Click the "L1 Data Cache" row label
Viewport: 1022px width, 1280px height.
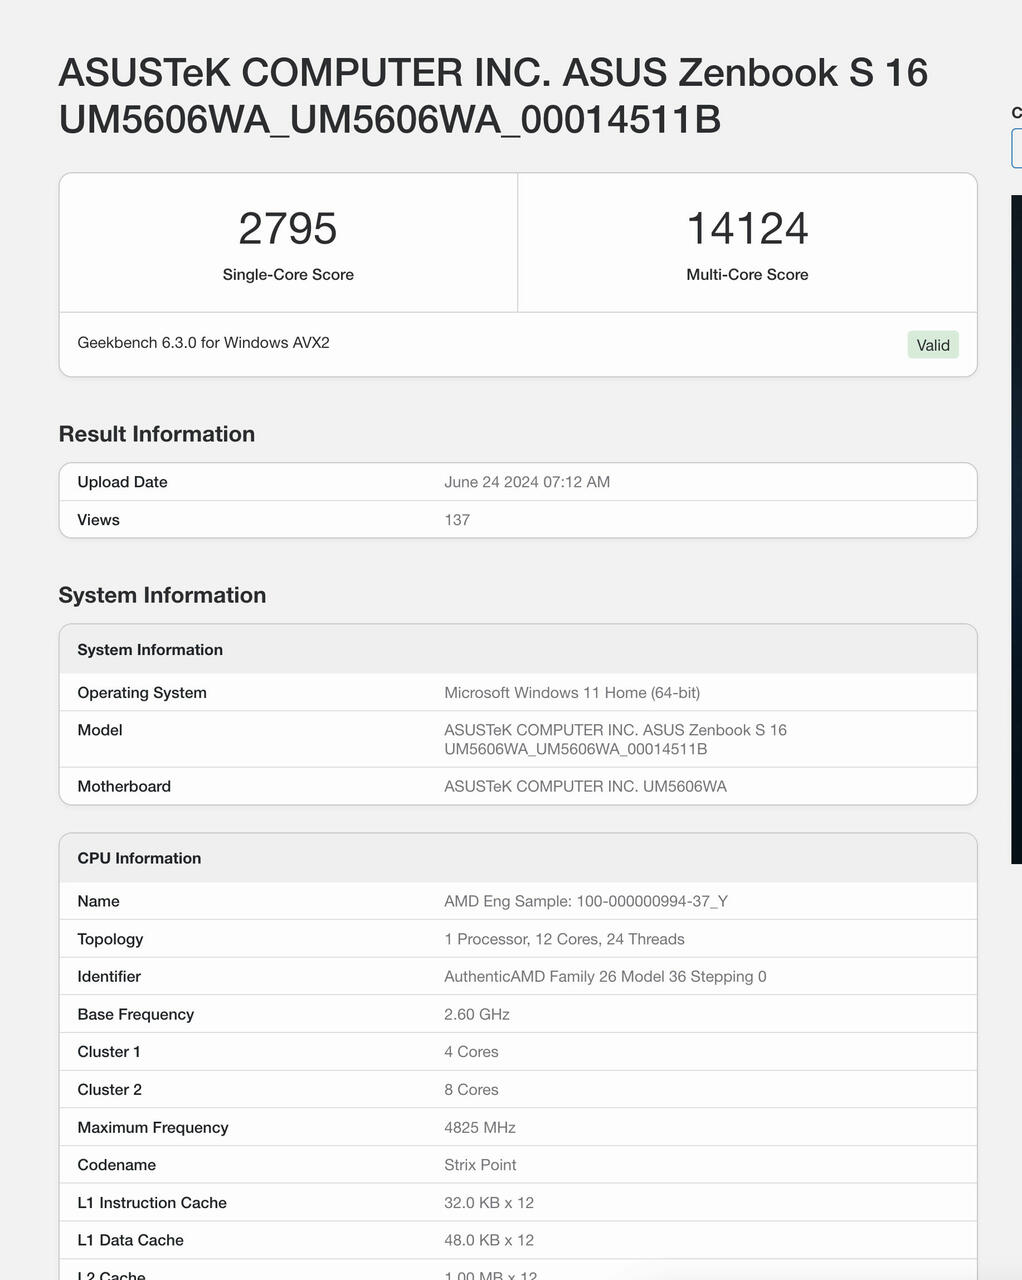131,1241
